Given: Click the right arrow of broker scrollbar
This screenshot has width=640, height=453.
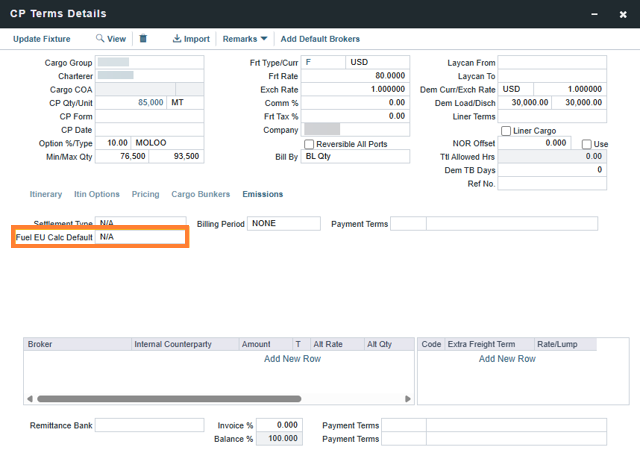Looking at the screenshot, I should point(408,399).
